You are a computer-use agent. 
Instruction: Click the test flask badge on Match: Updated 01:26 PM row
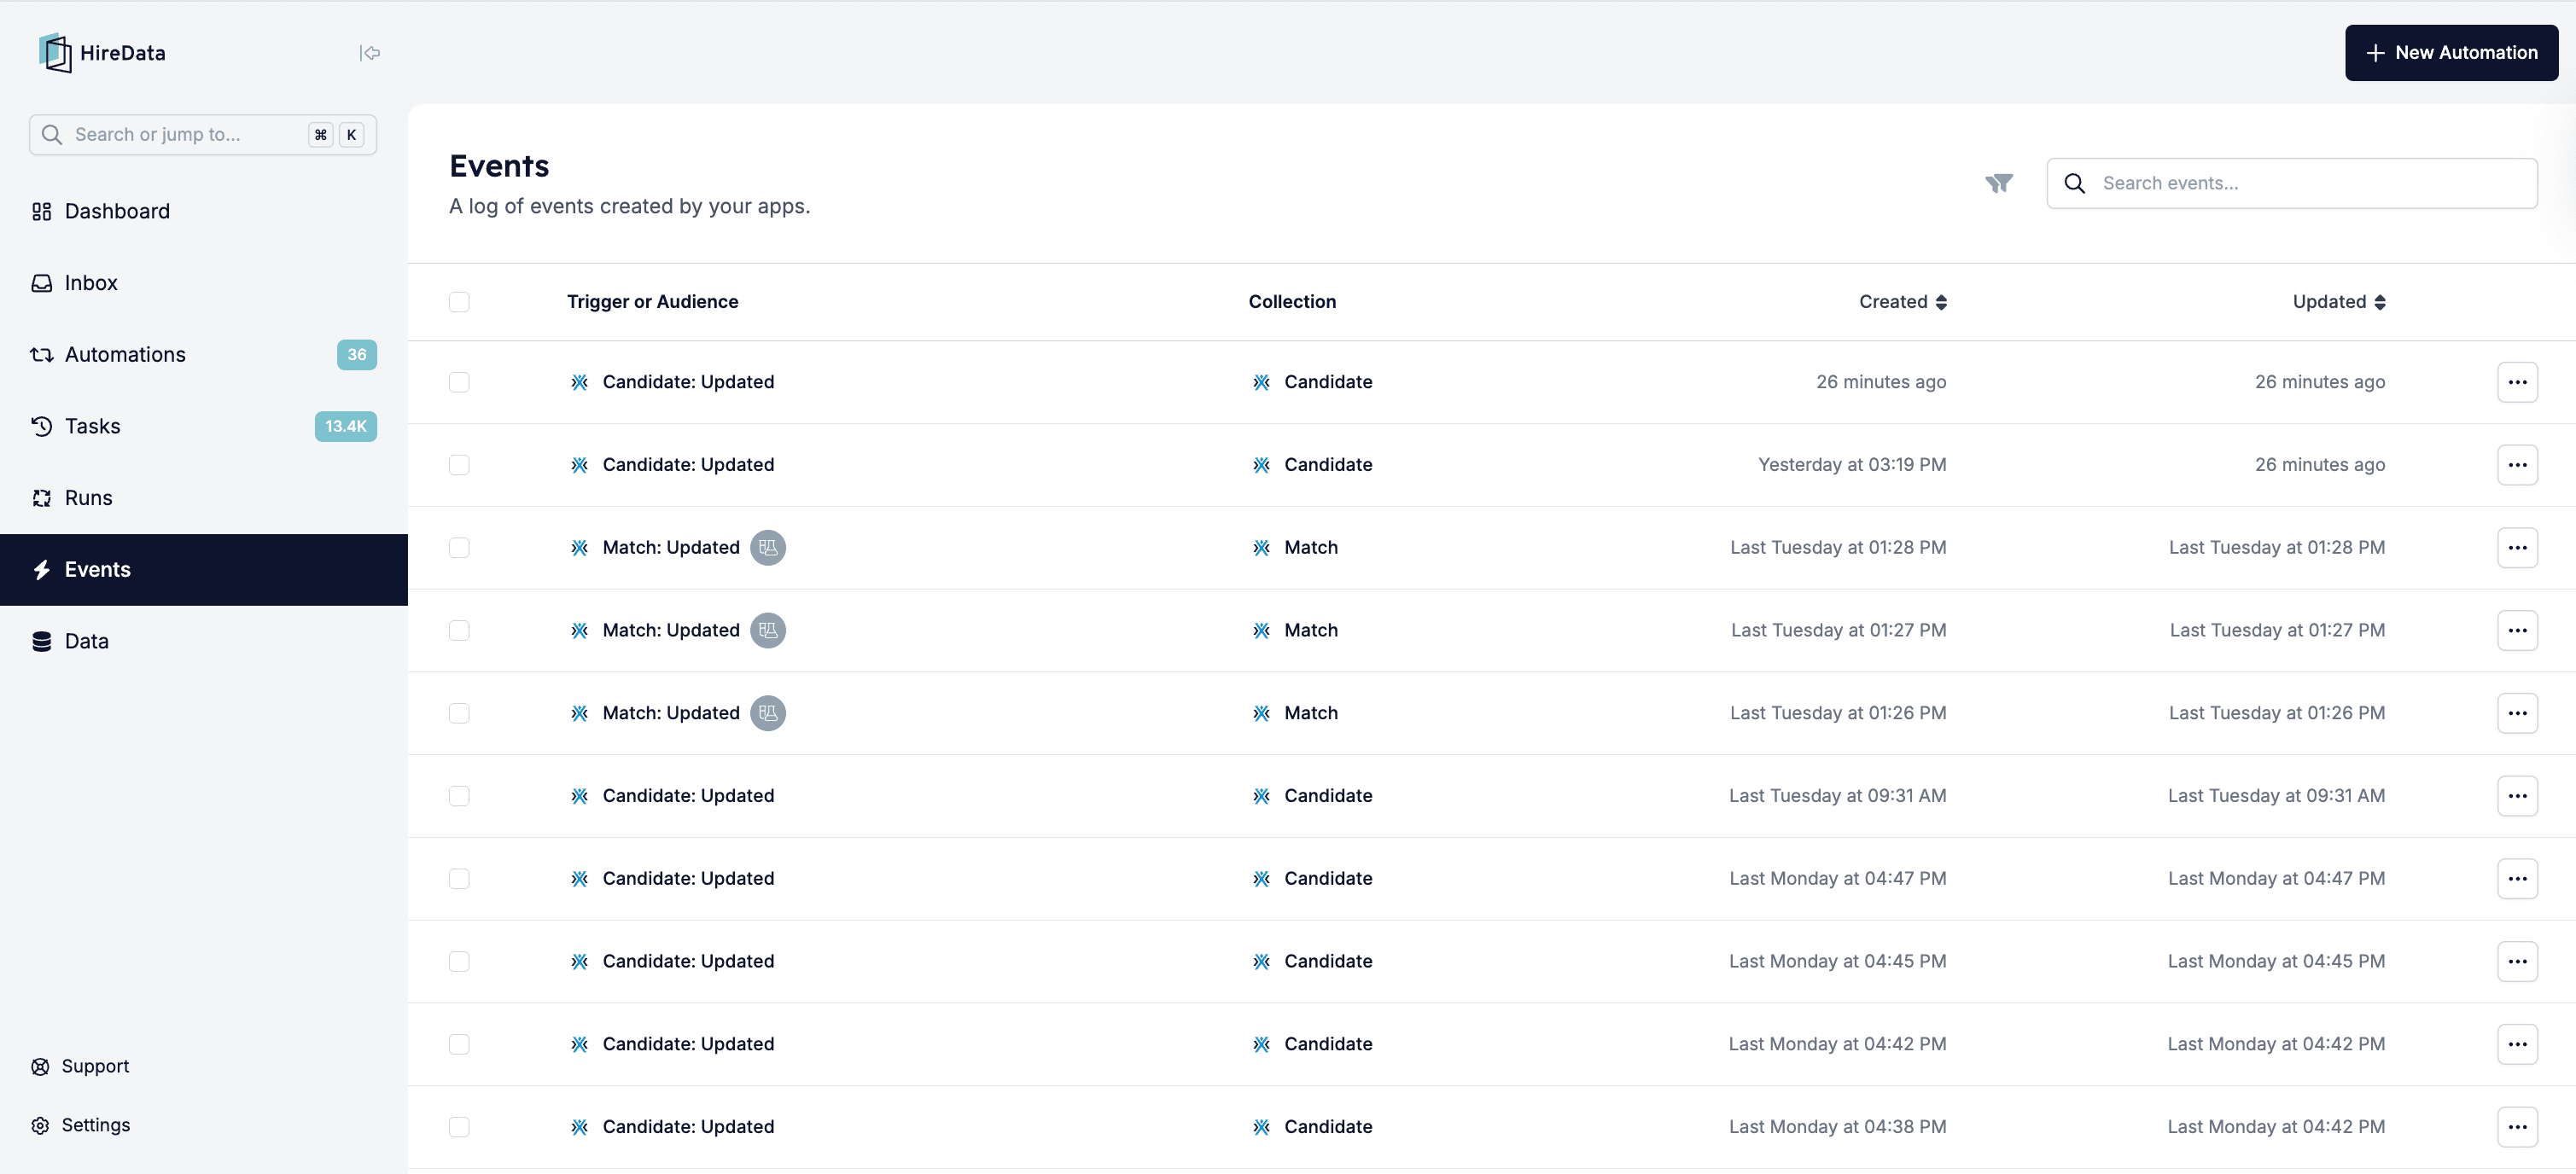(768, 713)
